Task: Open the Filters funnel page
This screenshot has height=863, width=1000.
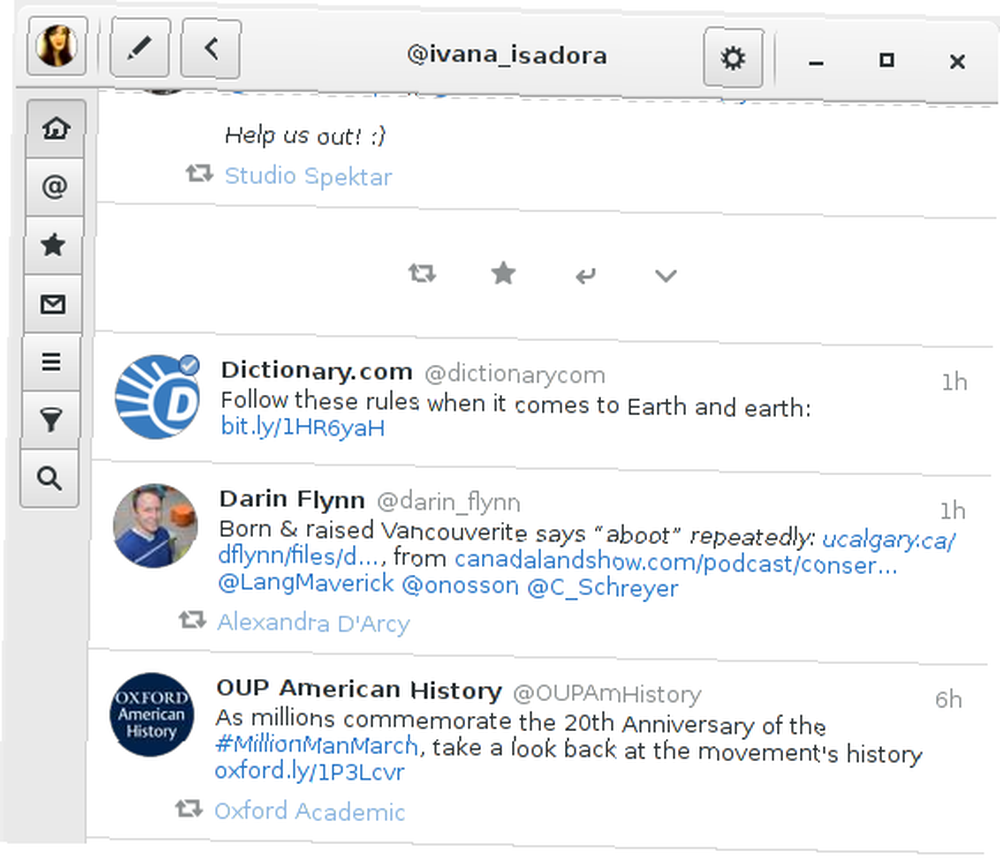Action: [50, 420]
